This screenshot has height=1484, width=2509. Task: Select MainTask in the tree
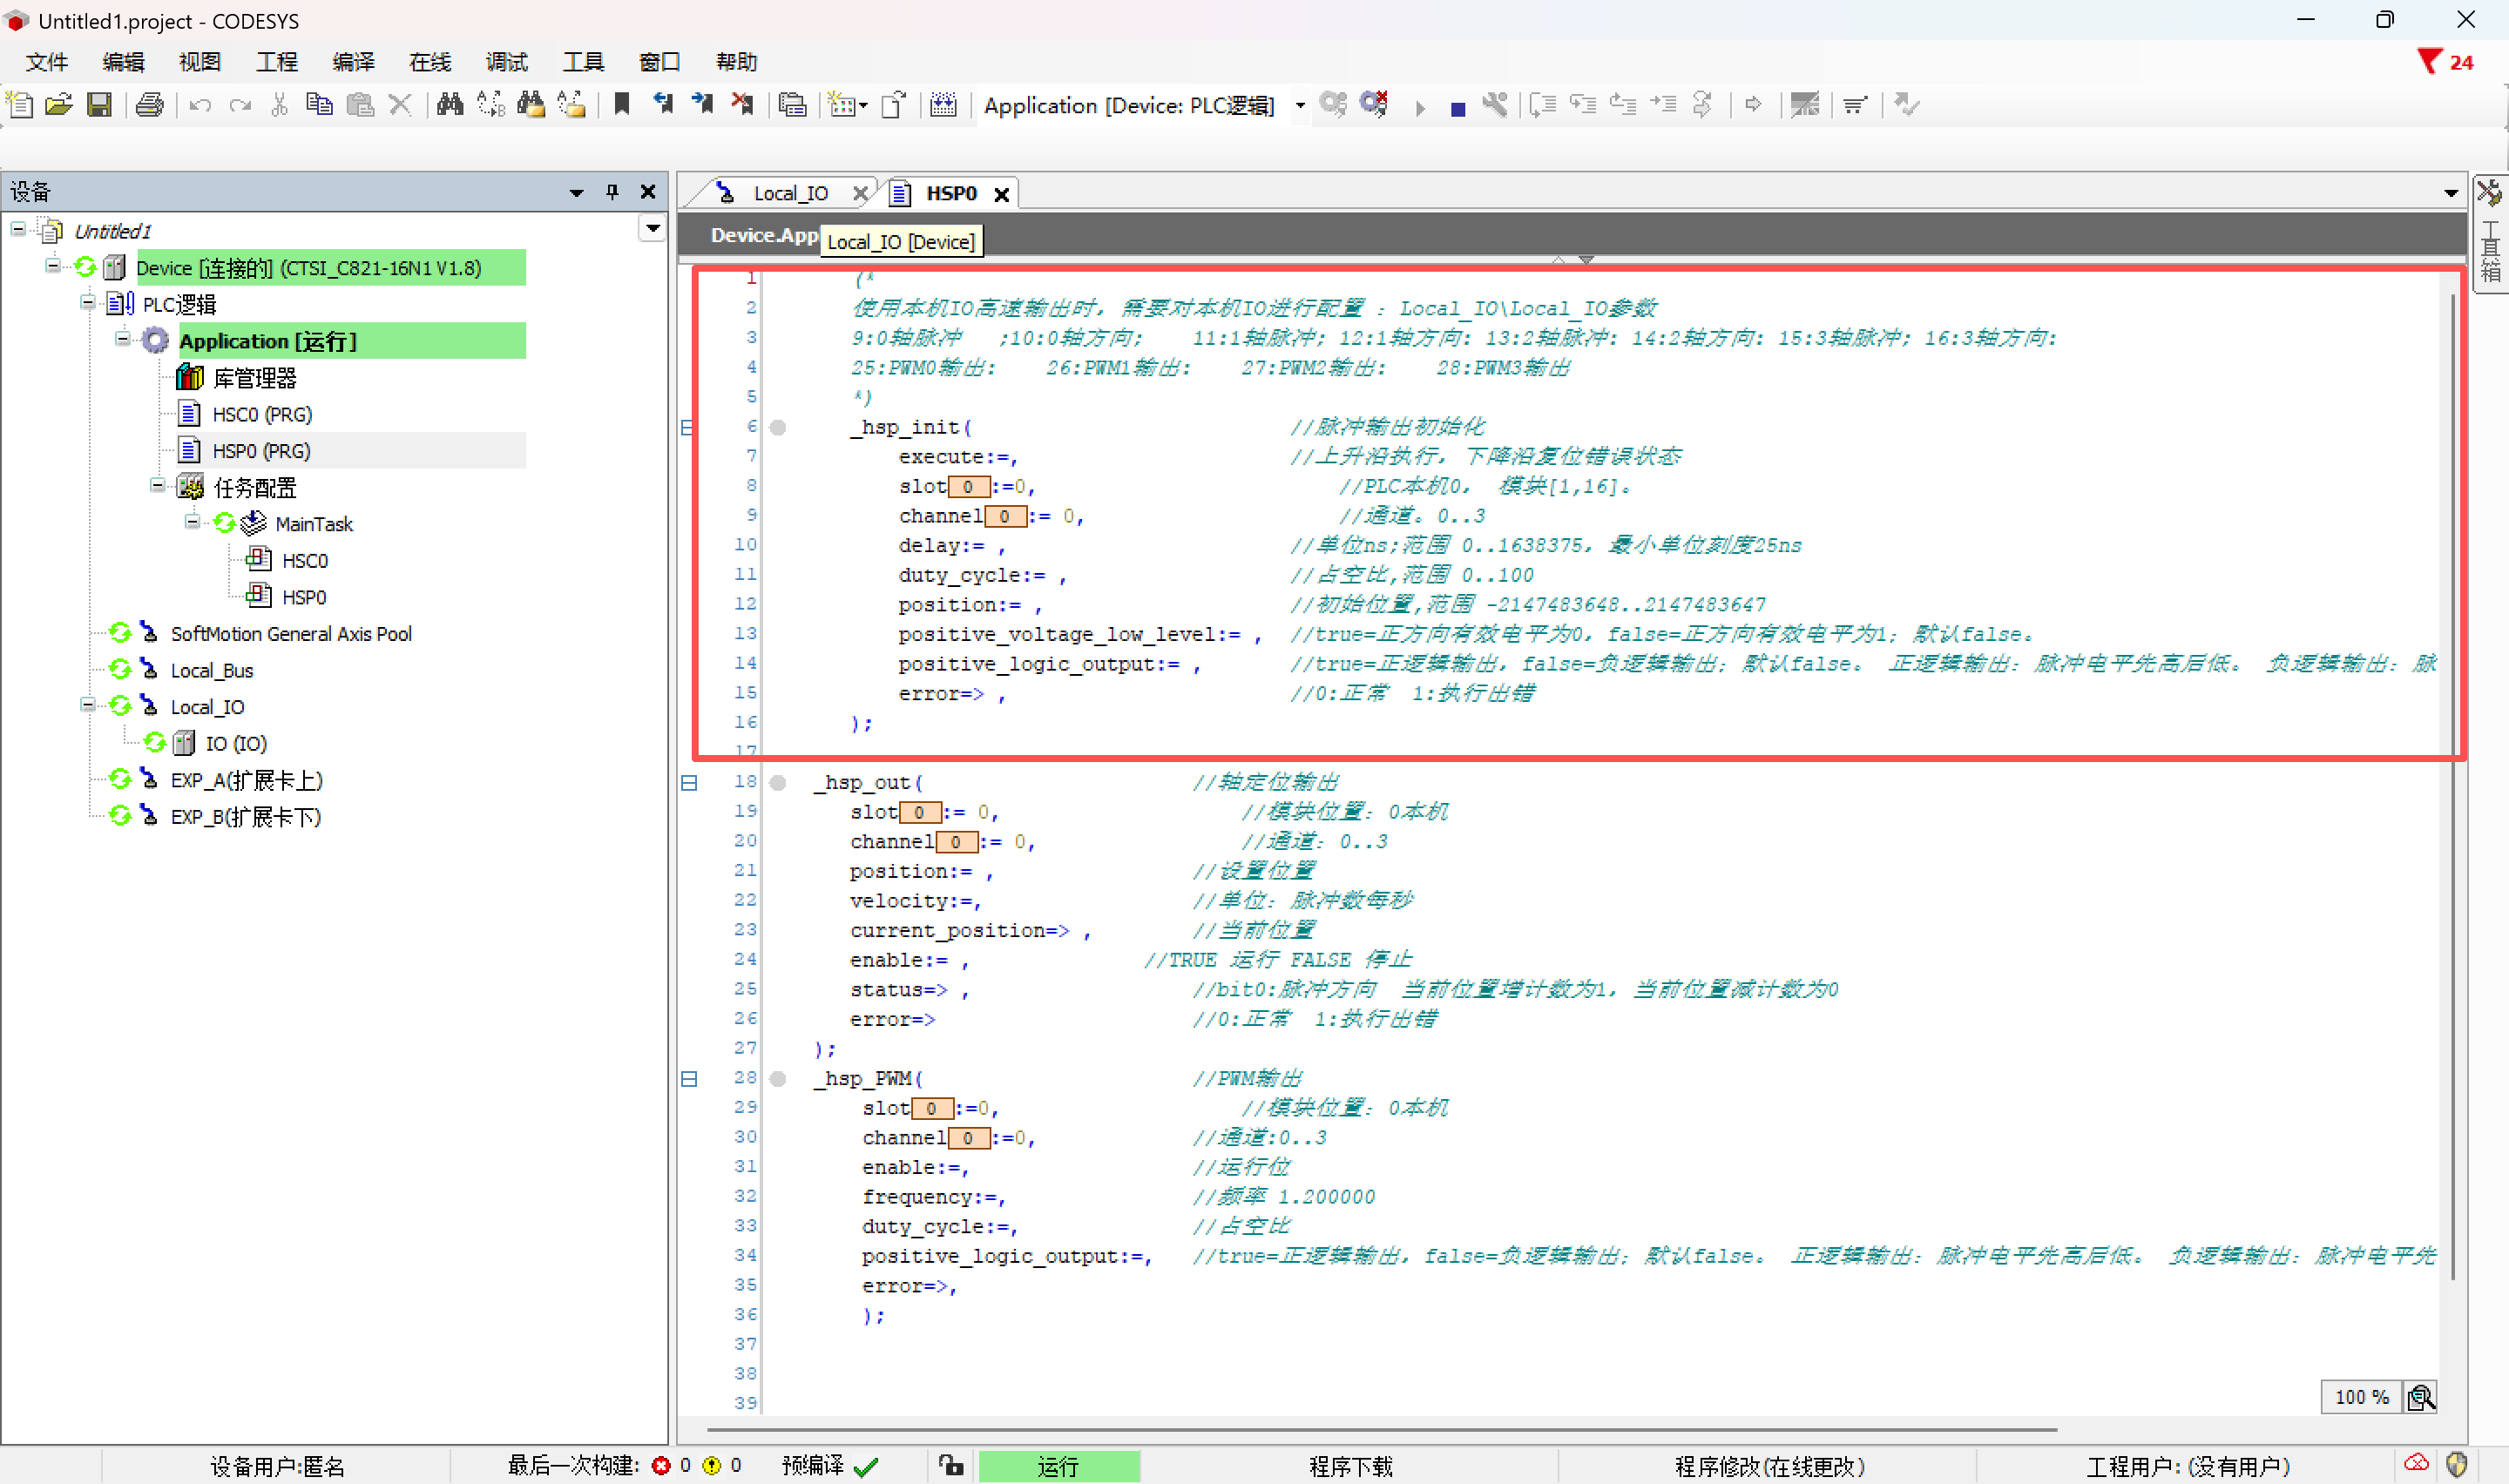pyautogui.click(x=313, y=524)
